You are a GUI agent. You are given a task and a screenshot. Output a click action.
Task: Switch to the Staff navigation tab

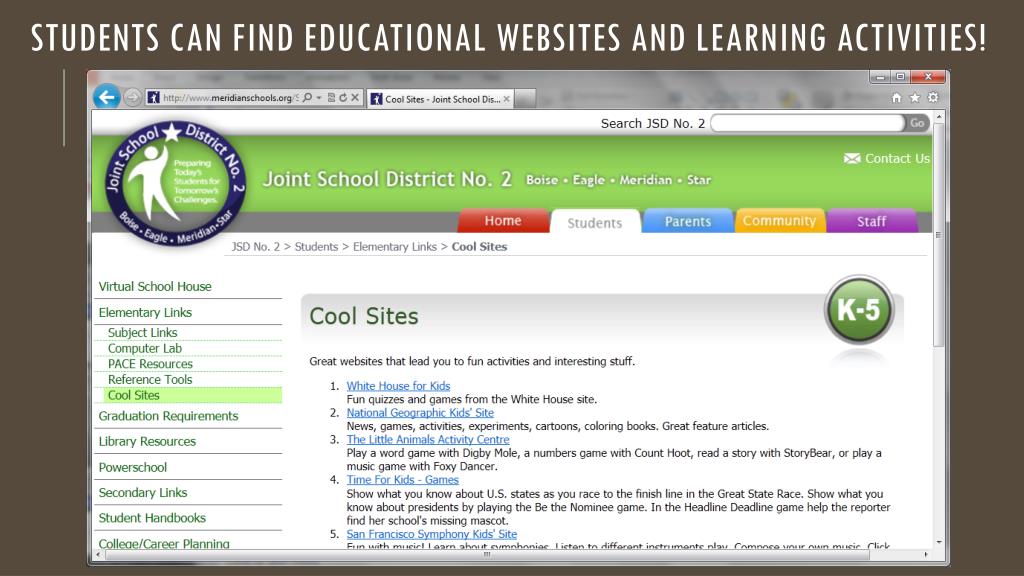pyautogui.click(x=871, y=221)
